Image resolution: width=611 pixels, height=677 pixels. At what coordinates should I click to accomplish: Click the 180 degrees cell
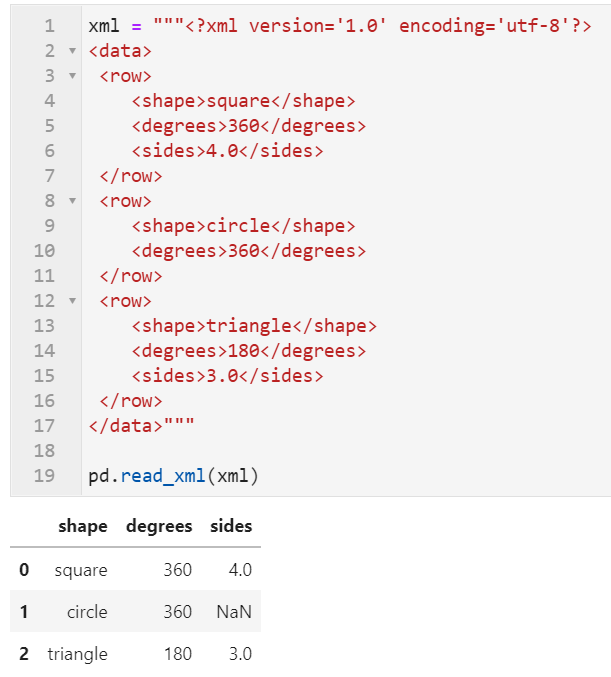[178, 654]
